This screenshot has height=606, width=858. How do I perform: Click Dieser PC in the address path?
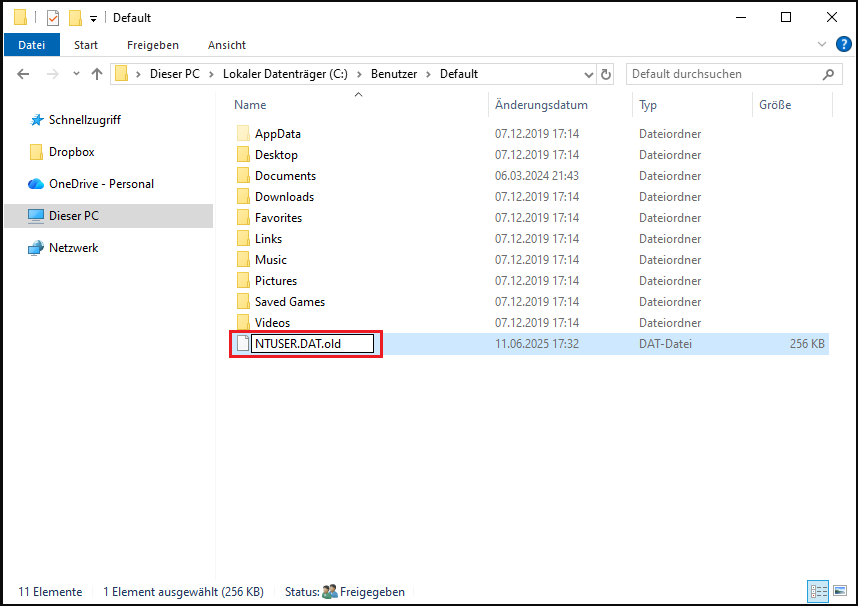pyautogui.click(x=175, y=74)
